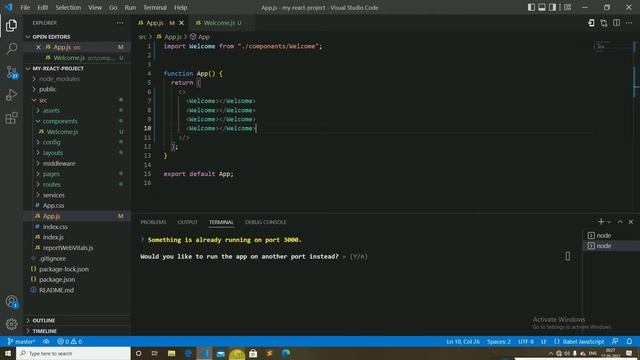Image resolution: width=640 pixels, height=360 pixels.
Task: Toggle the secondary side bar layout icon
Action: pos(552,7)
